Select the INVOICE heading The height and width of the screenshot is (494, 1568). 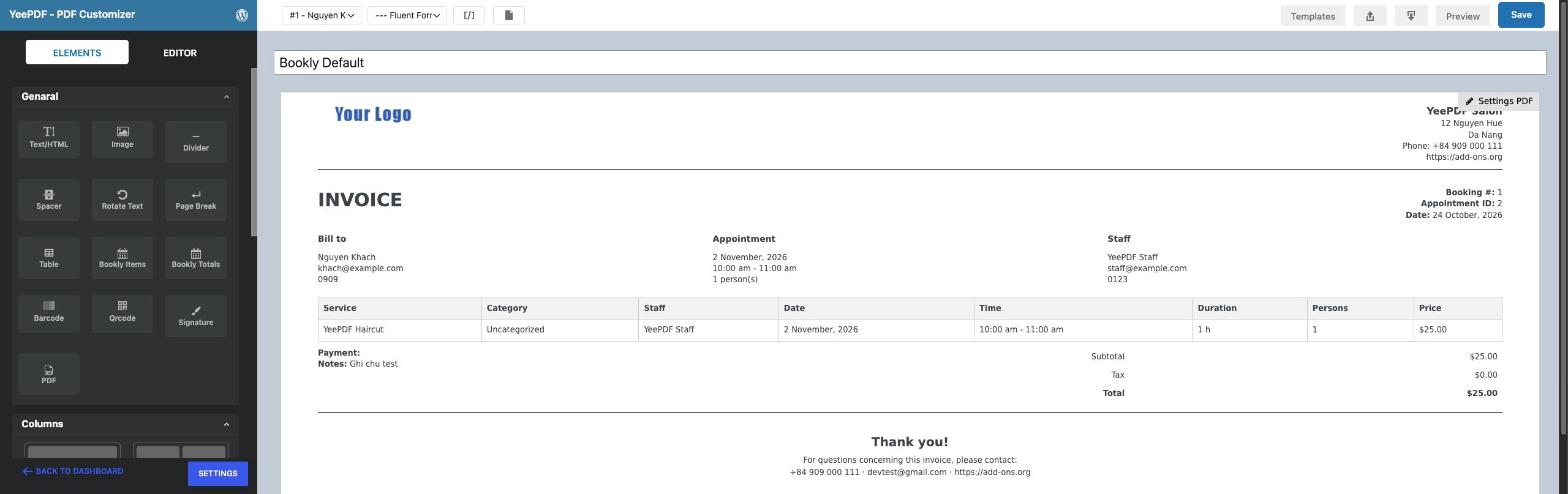coord(360,200)
